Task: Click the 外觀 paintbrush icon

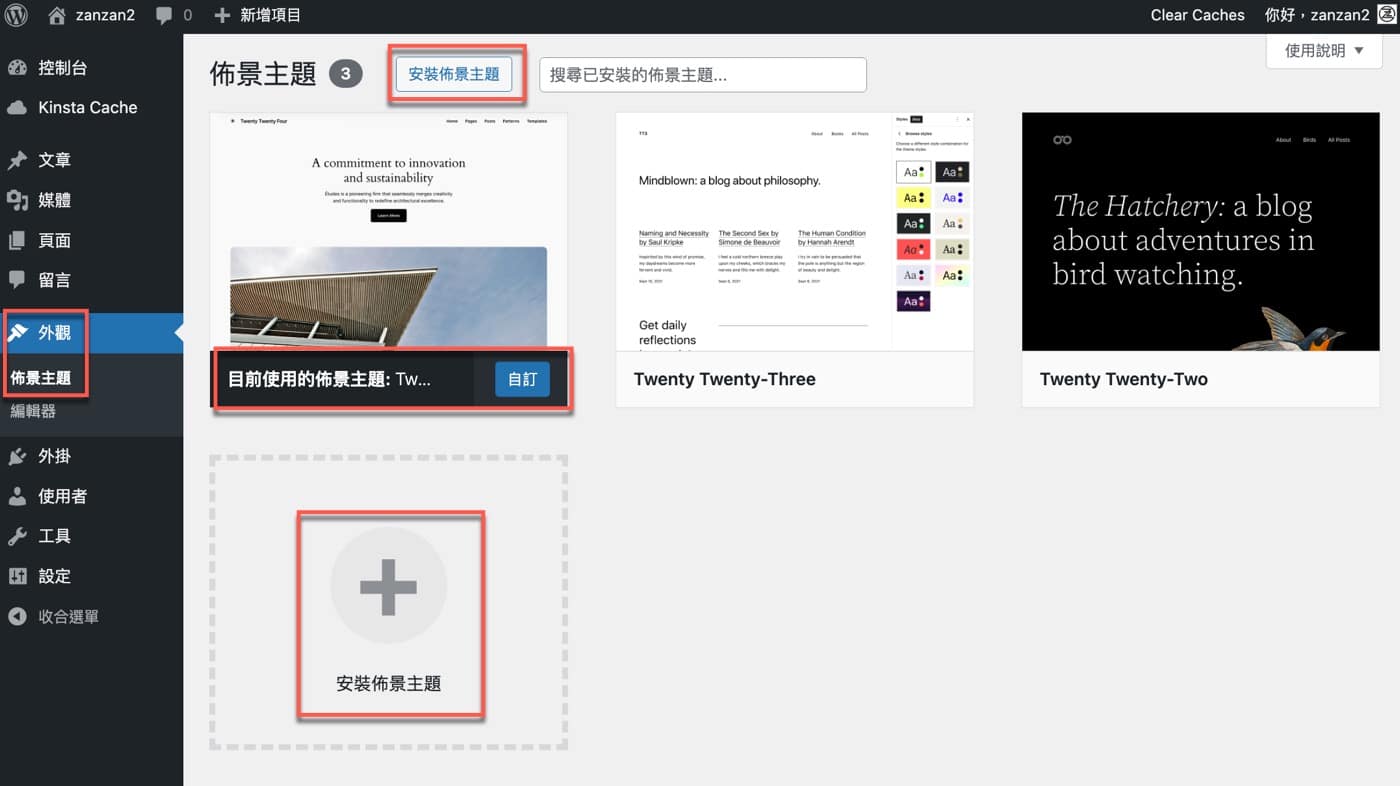Action: pos(17,333)
